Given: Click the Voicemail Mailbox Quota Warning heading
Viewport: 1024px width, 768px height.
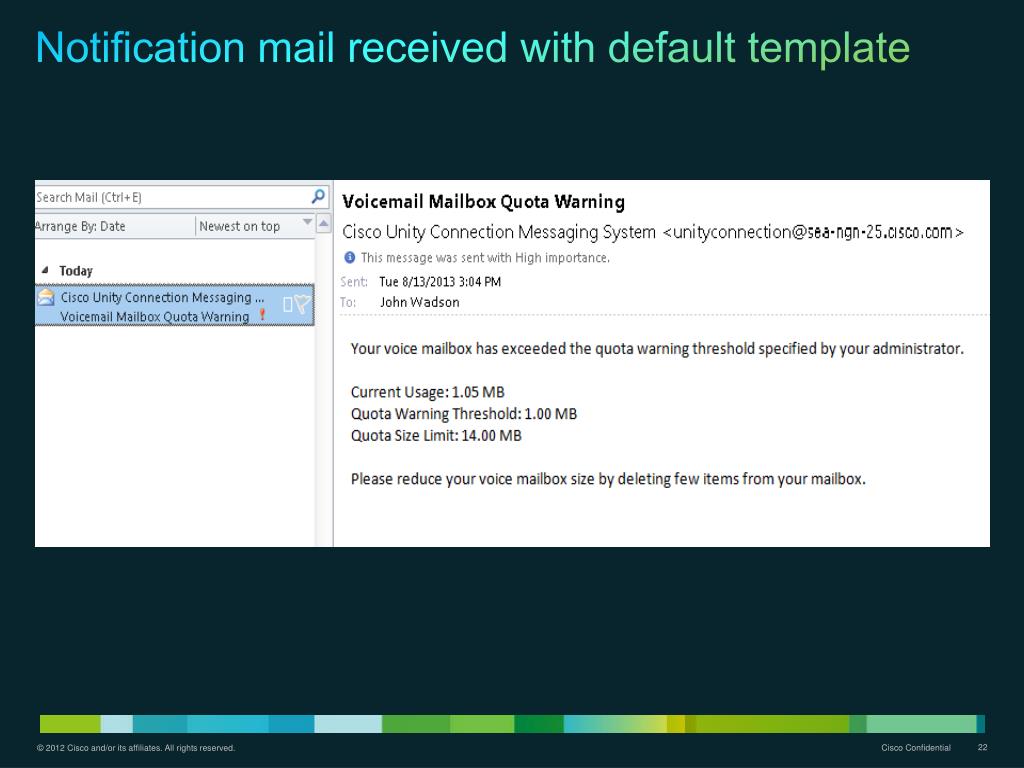Looking at the screenshot, I should (484, 202).
